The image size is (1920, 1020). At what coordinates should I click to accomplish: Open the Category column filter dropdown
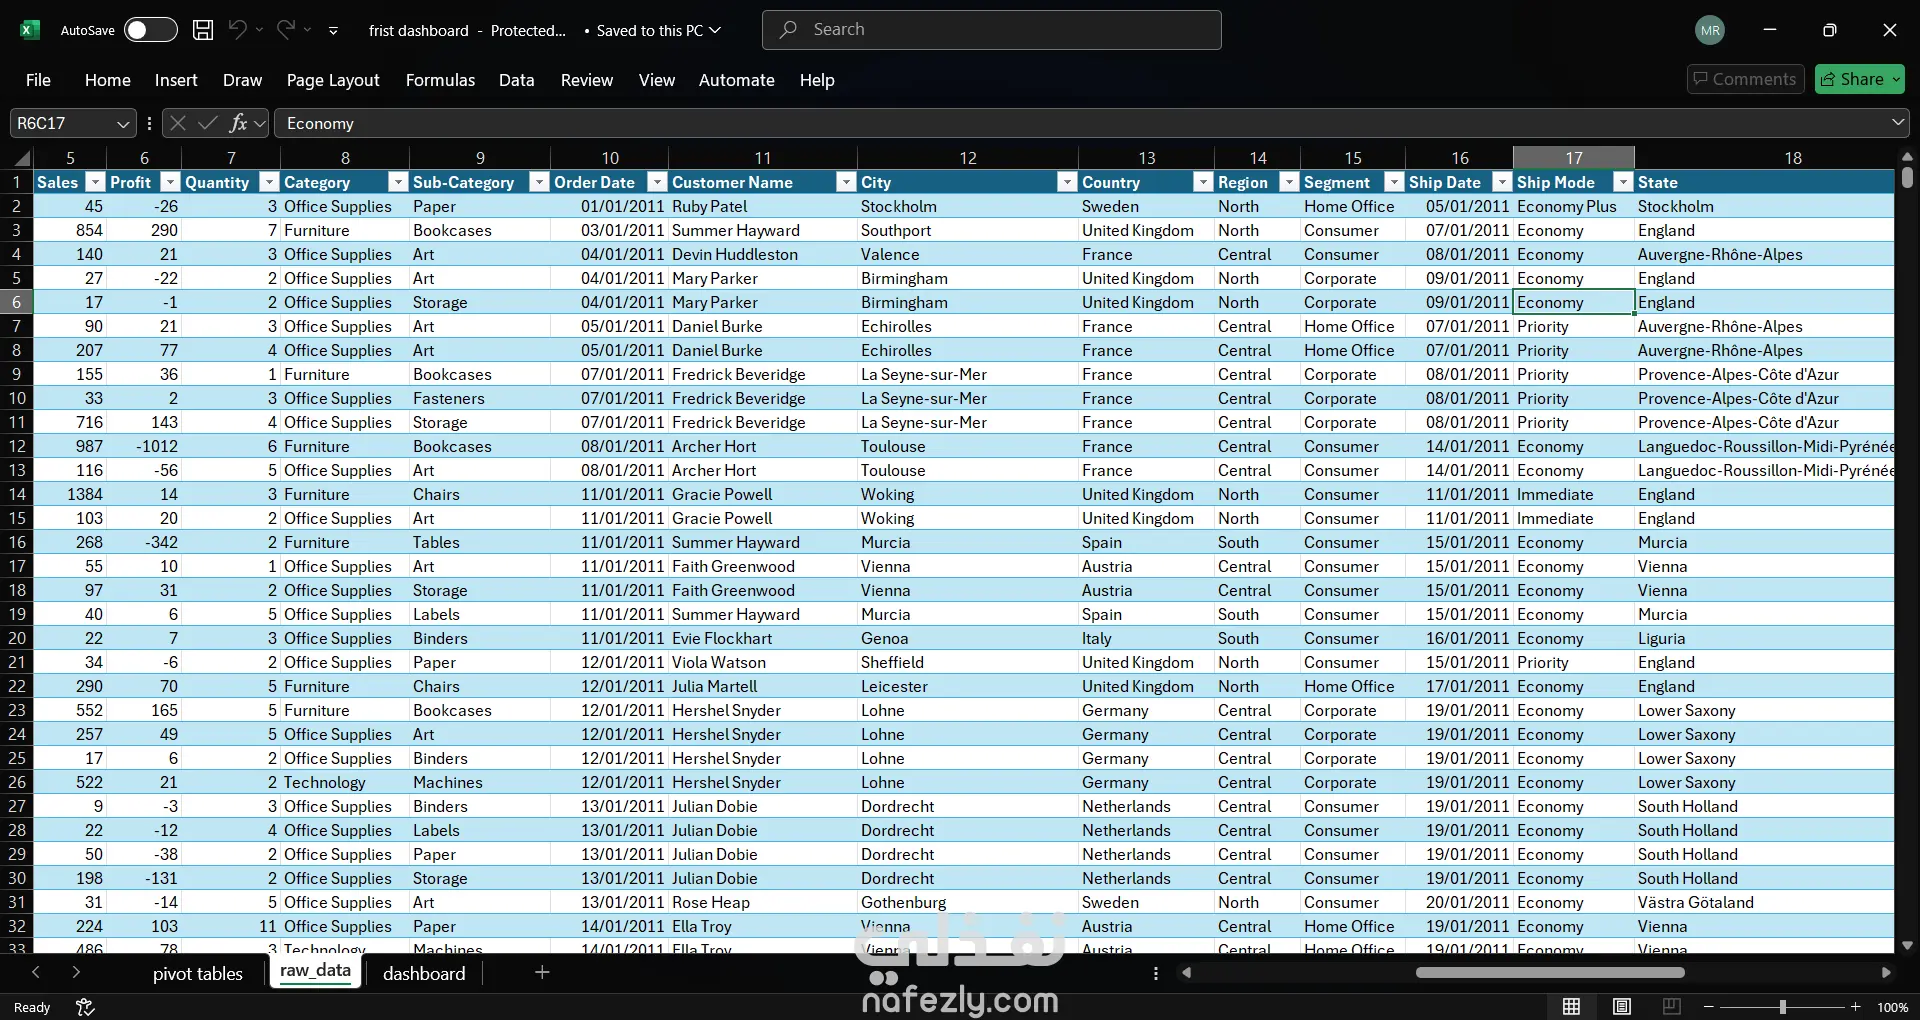tap(398, 182)
